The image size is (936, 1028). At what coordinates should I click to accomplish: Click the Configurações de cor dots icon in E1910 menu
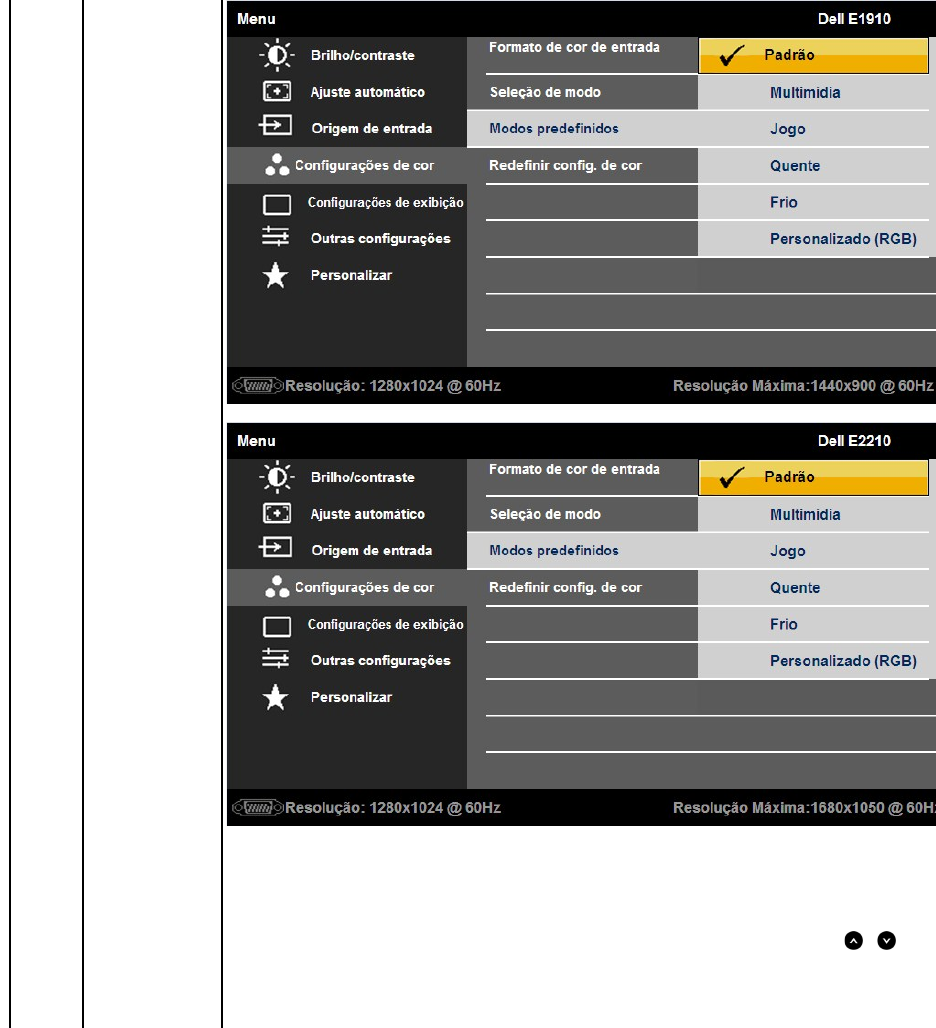pyautogui.click(x=277, y=165)
